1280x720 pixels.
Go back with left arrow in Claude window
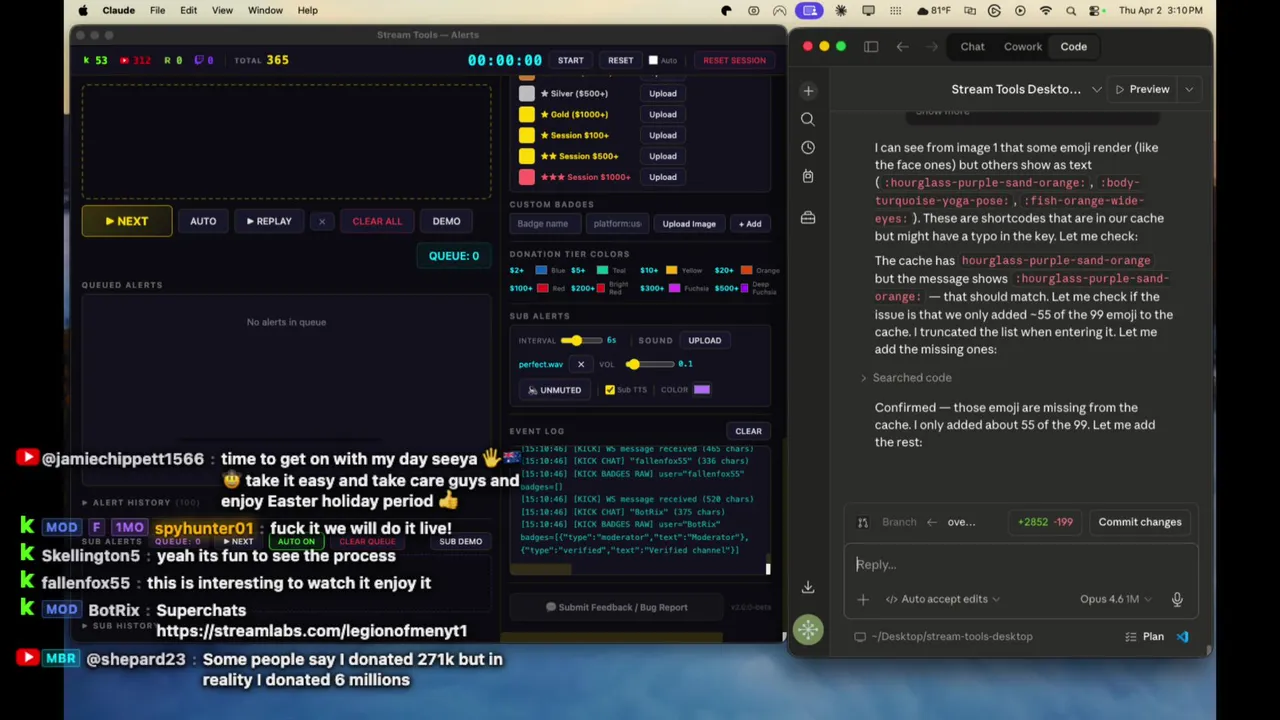902,46
